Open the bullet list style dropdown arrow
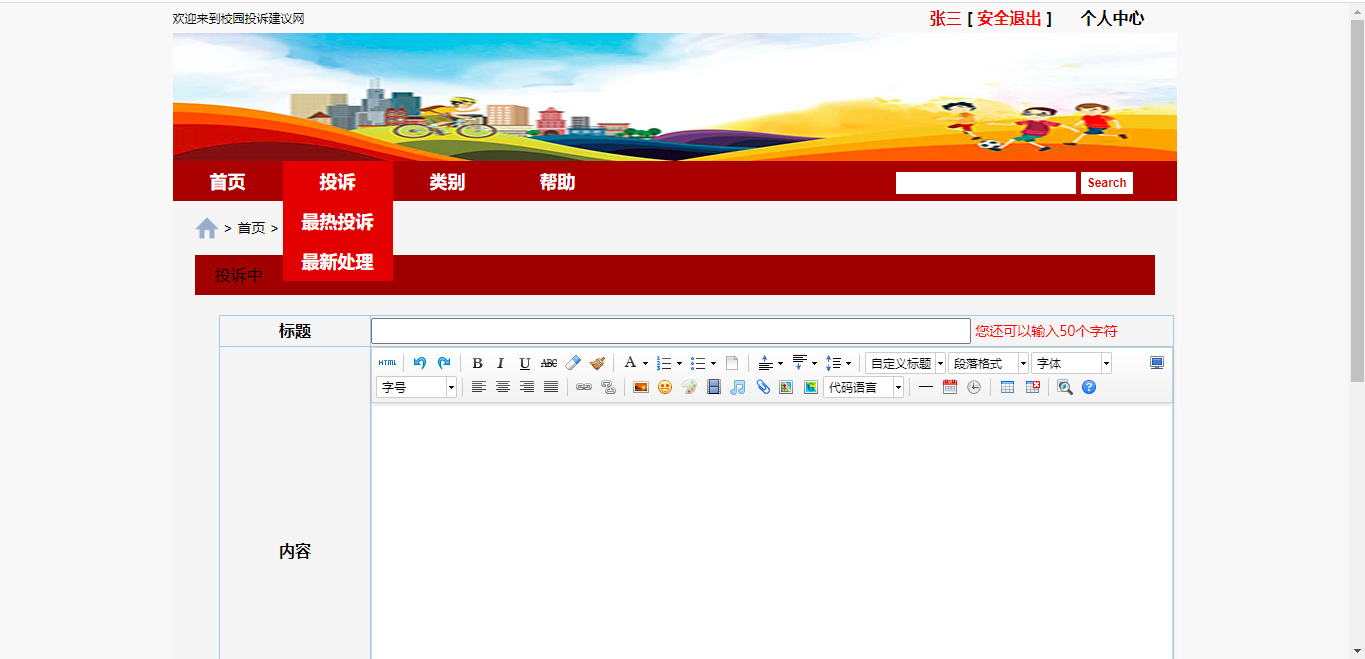 [713, 363]
